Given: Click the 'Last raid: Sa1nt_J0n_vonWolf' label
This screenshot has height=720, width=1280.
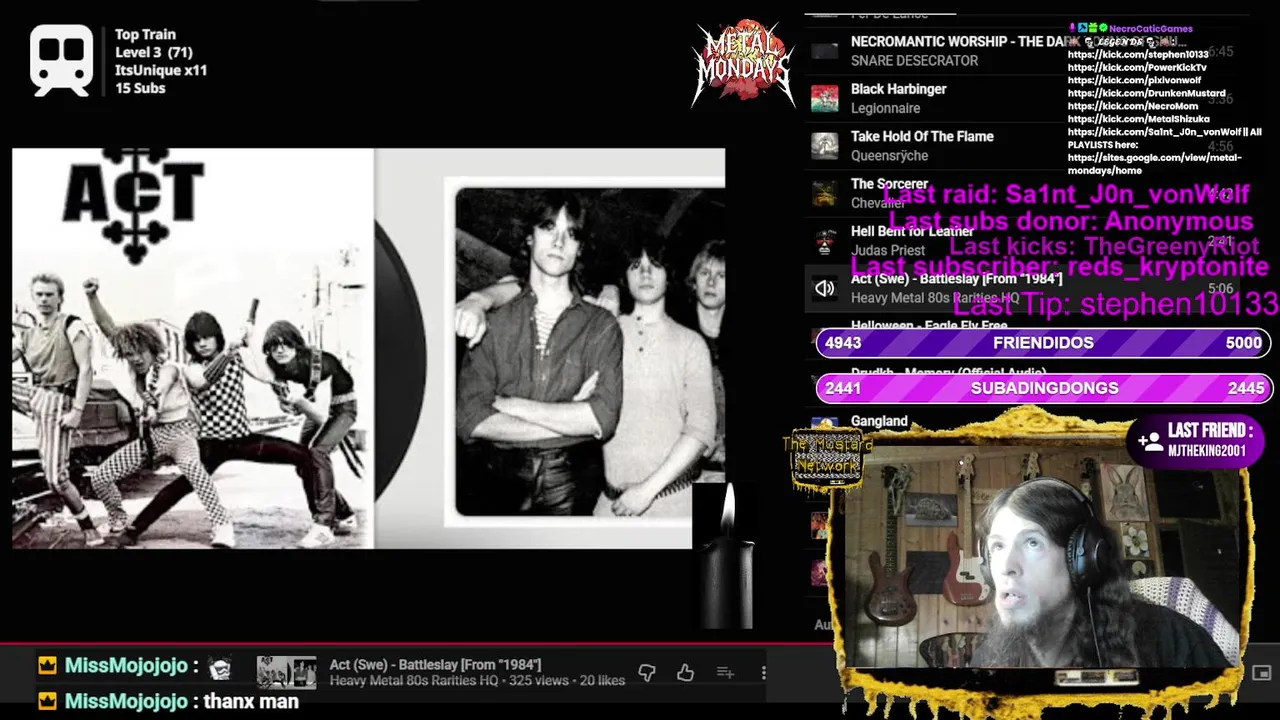Looking at the screenshot, I should click(1067, 194).
